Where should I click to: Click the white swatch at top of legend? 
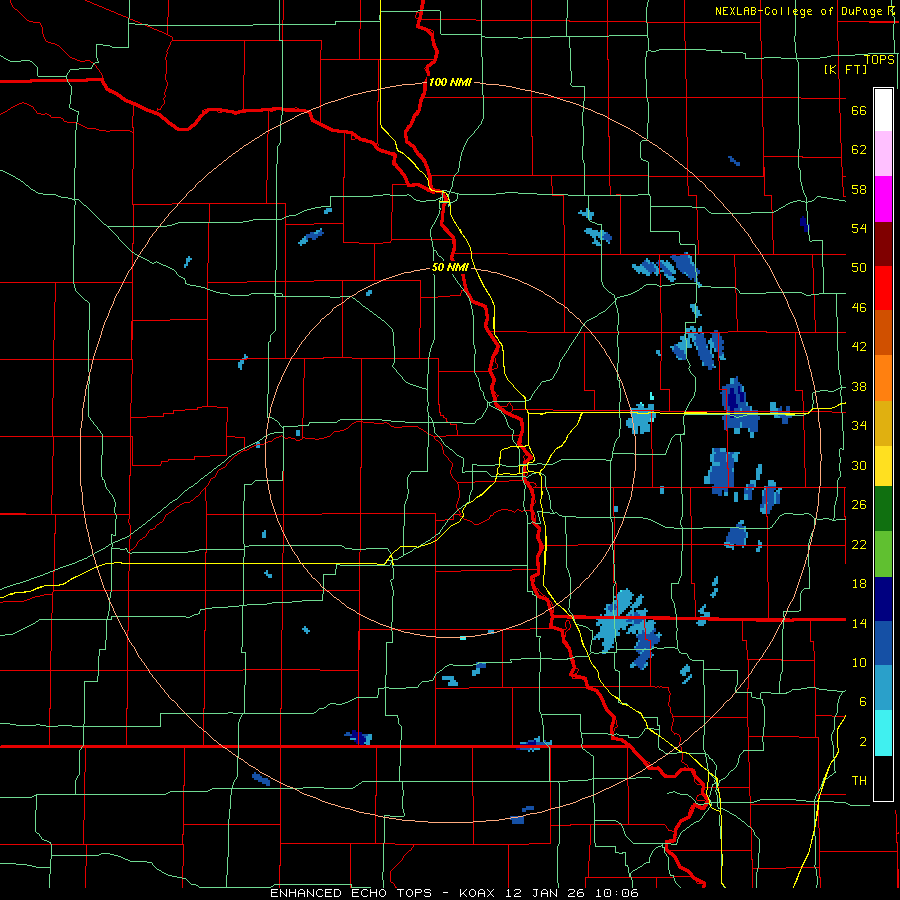[x=883, y=110]
